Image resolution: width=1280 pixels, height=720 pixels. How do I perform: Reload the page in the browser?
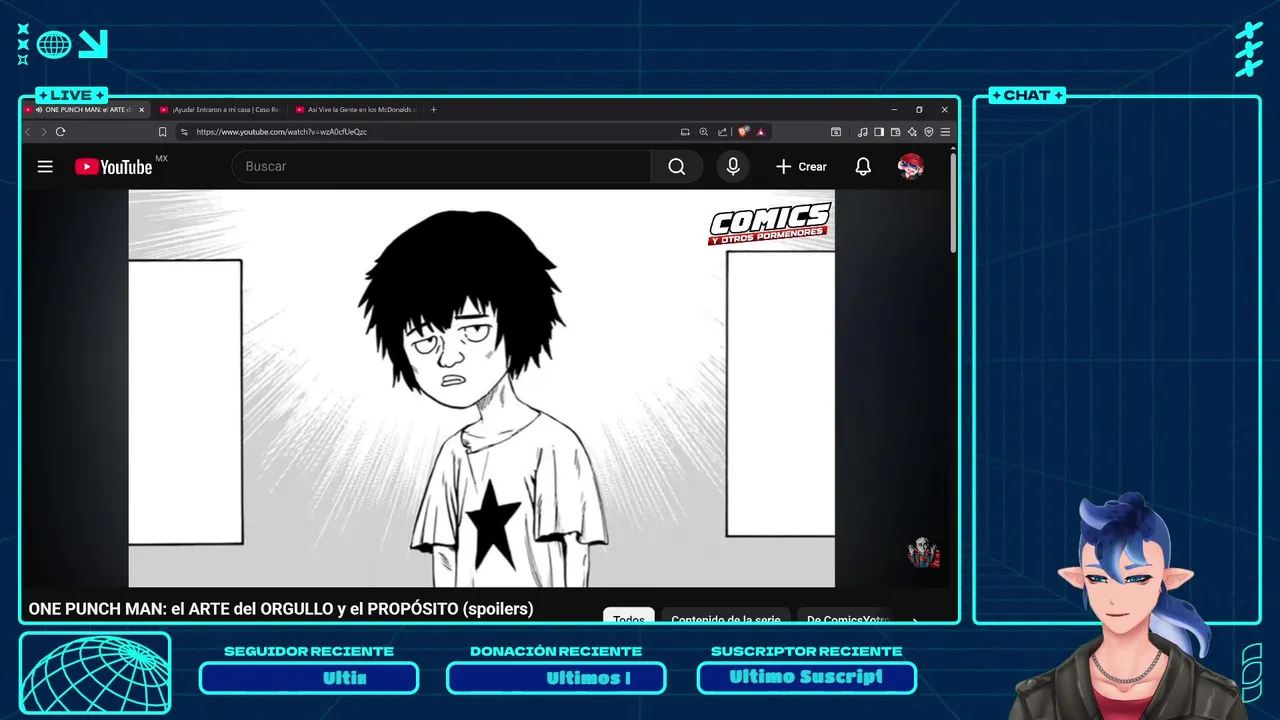(61, 132)
